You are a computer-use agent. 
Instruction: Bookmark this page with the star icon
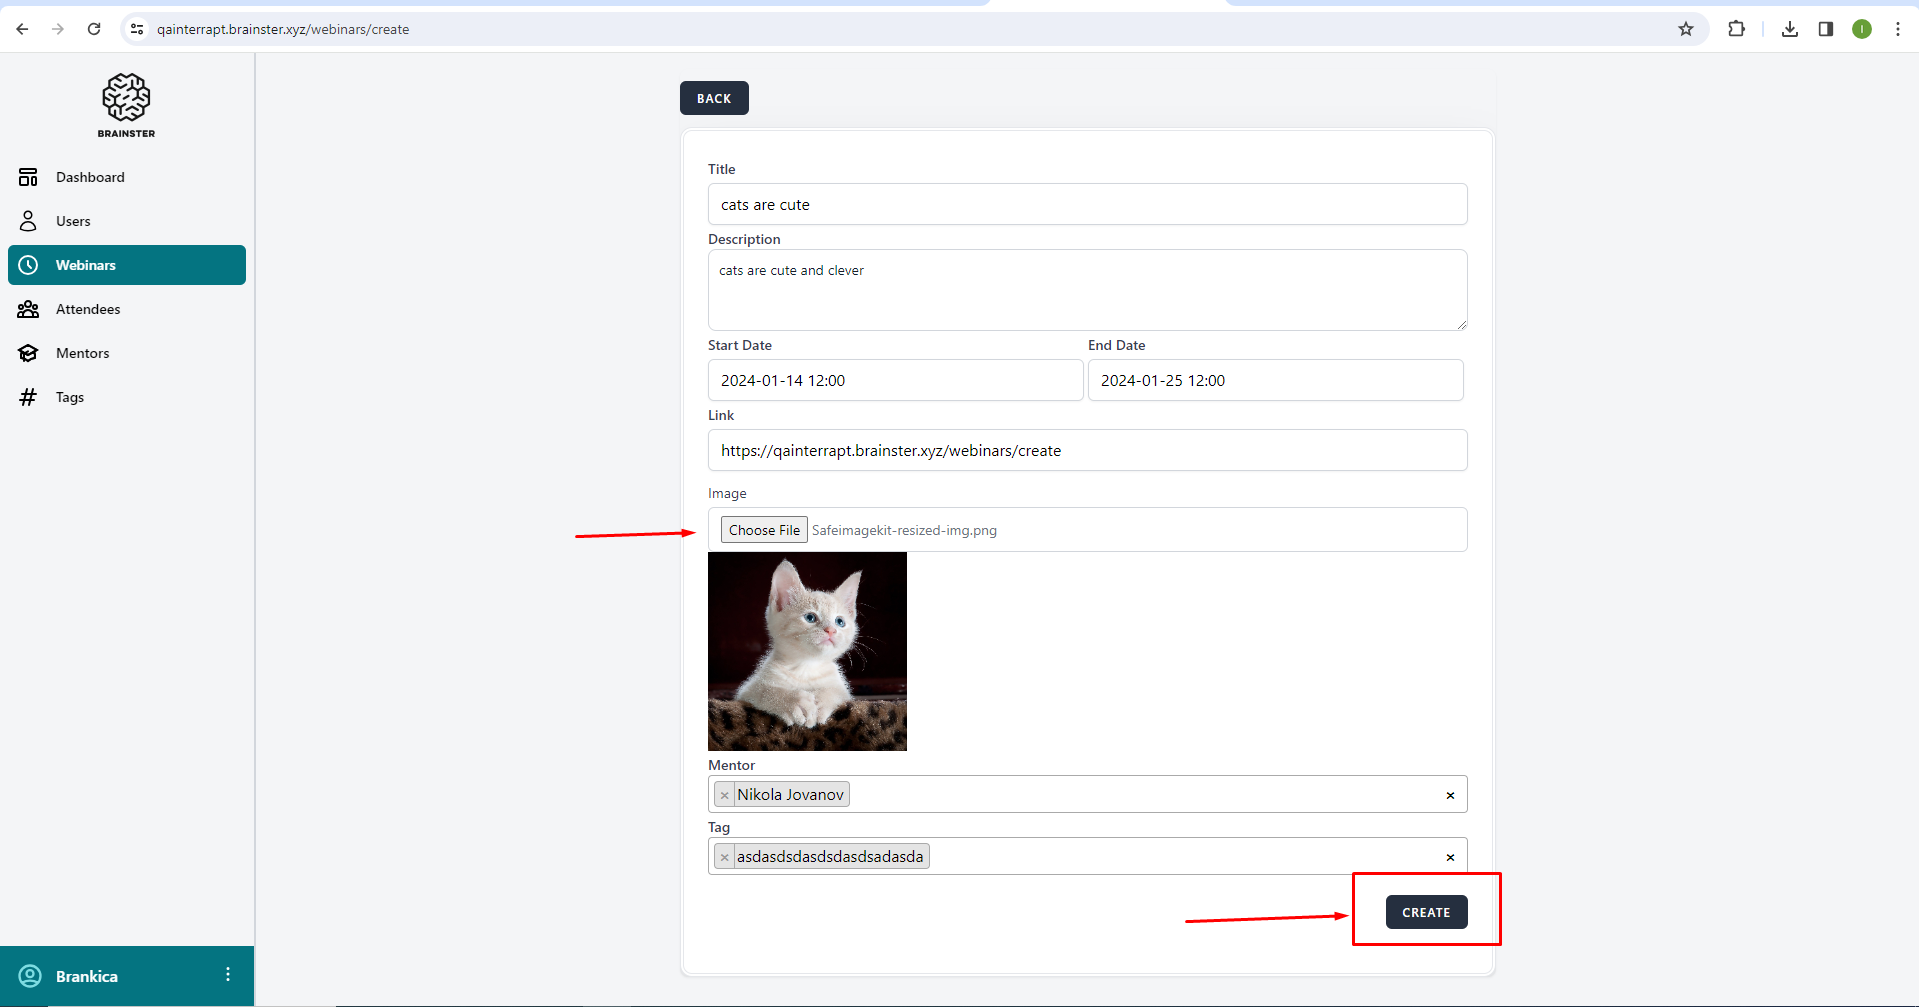[x=1686, y=29]
